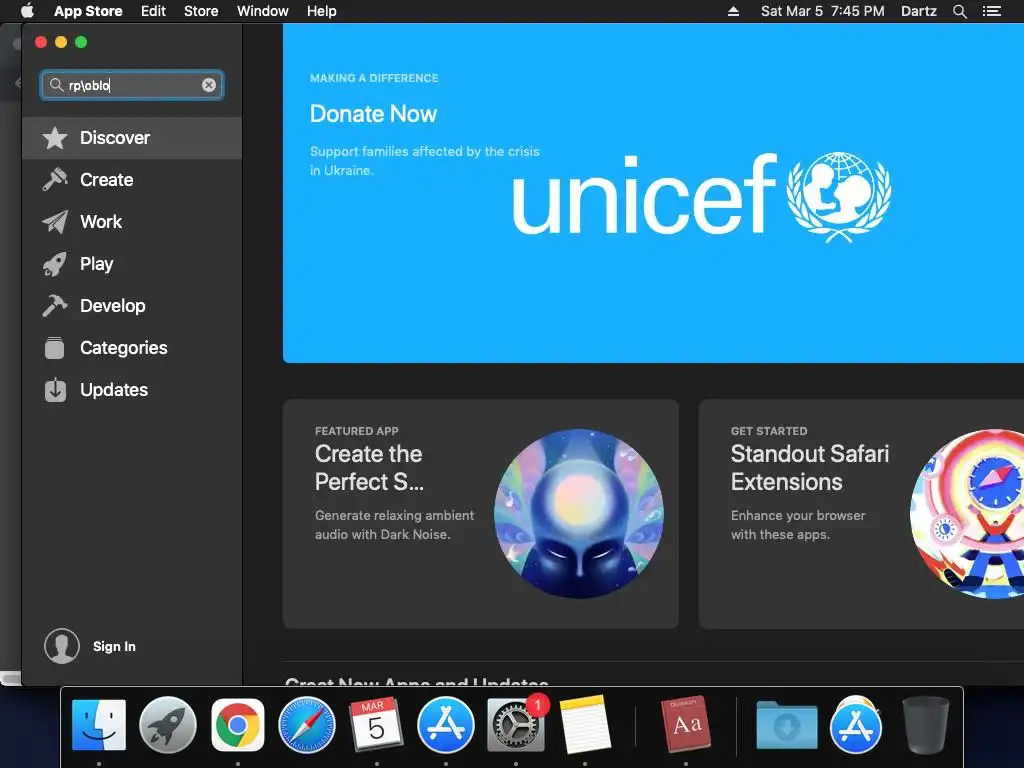This screenshot has width=1024, height=768.
Task: Select the Work label in sidebar
Action: (x=101, y=222)
